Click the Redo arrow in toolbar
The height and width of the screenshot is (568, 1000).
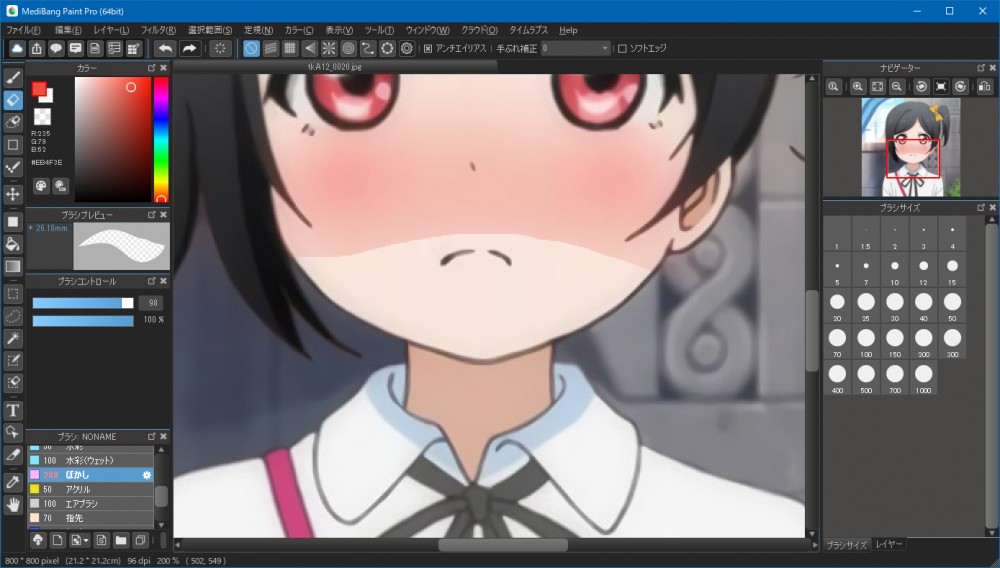[x=189, y=48]
